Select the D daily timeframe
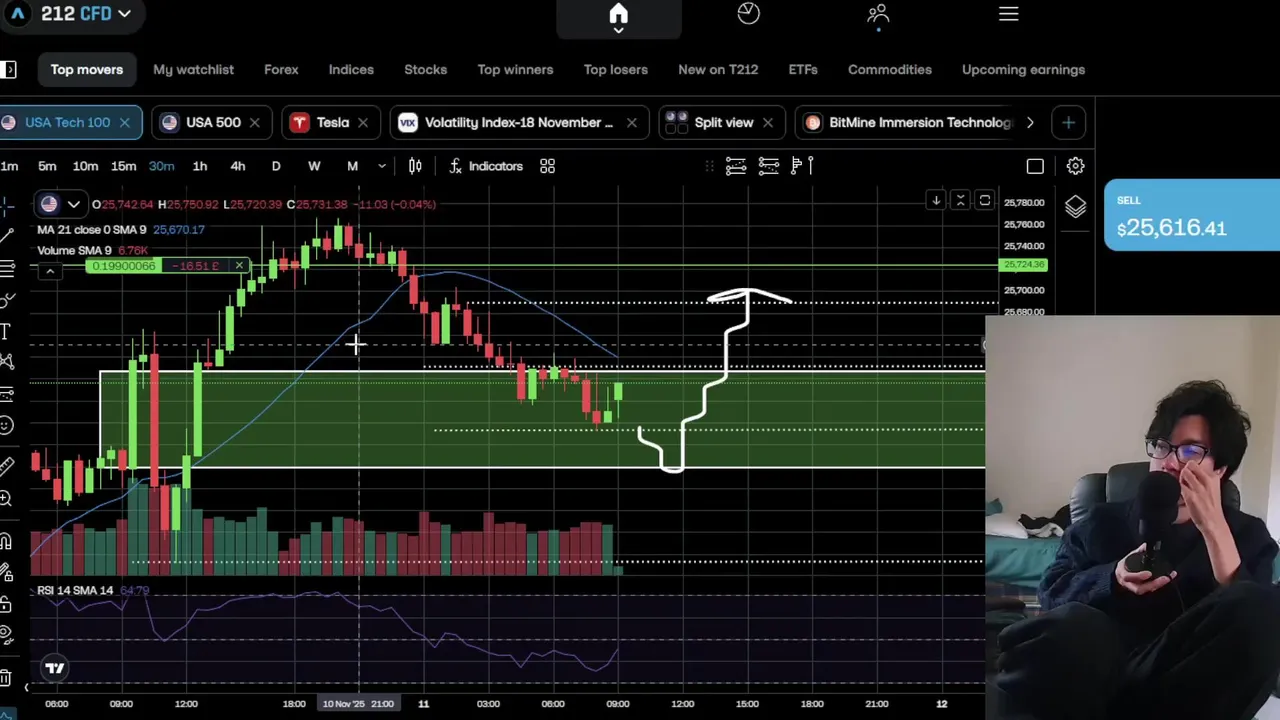1280x720 pixels. 276,166
